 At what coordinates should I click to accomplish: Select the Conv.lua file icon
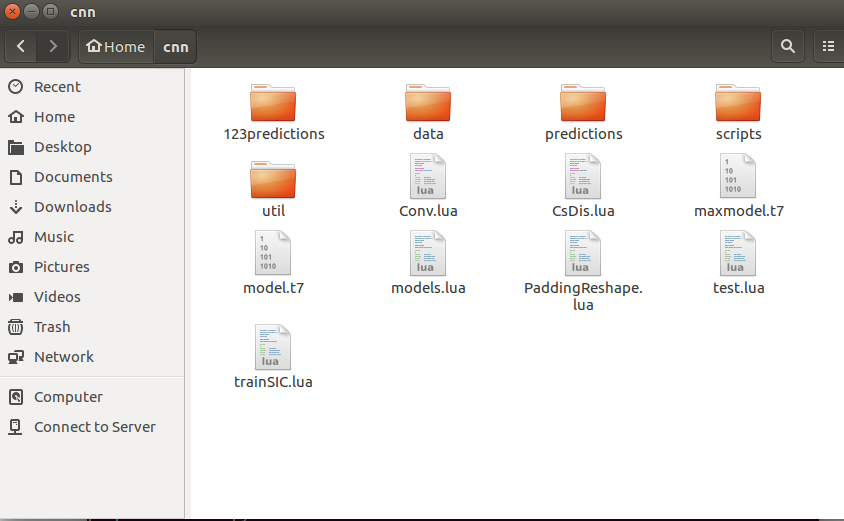point(428,176)
